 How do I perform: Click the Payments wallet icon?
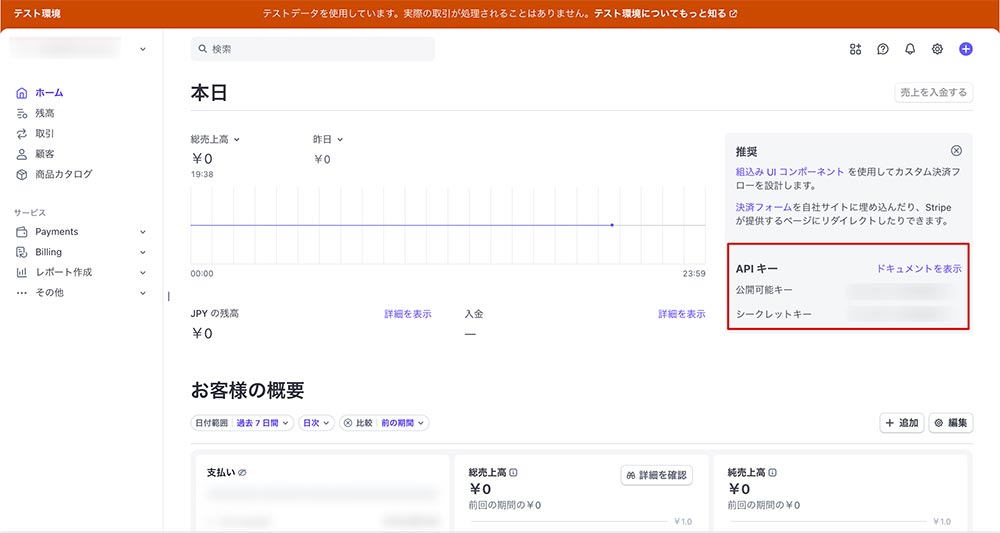coord(22,232)
